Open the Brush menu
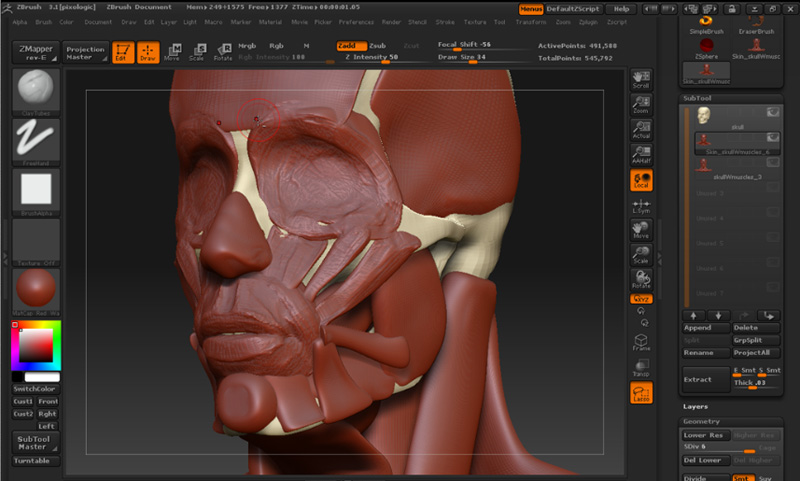Viewport: 800px width, 481px height. 44,22
